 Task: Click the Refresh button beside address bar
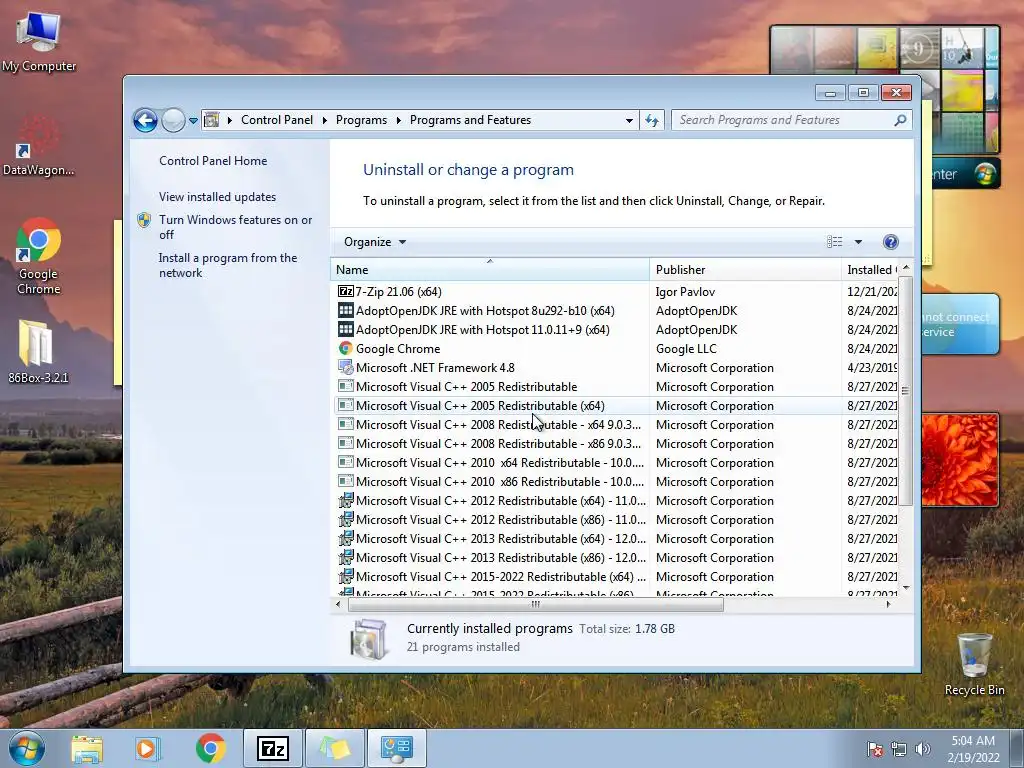pos(652,120)
